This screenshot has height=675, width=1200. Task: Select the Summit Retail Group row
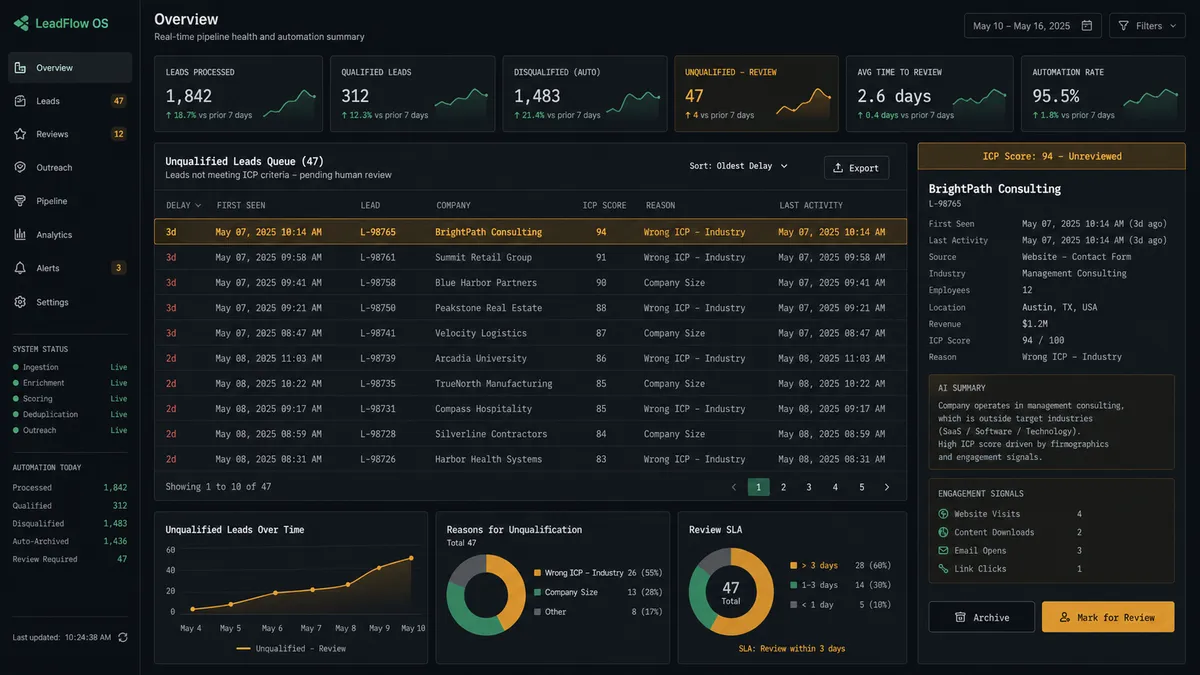(x=530, y=257)
